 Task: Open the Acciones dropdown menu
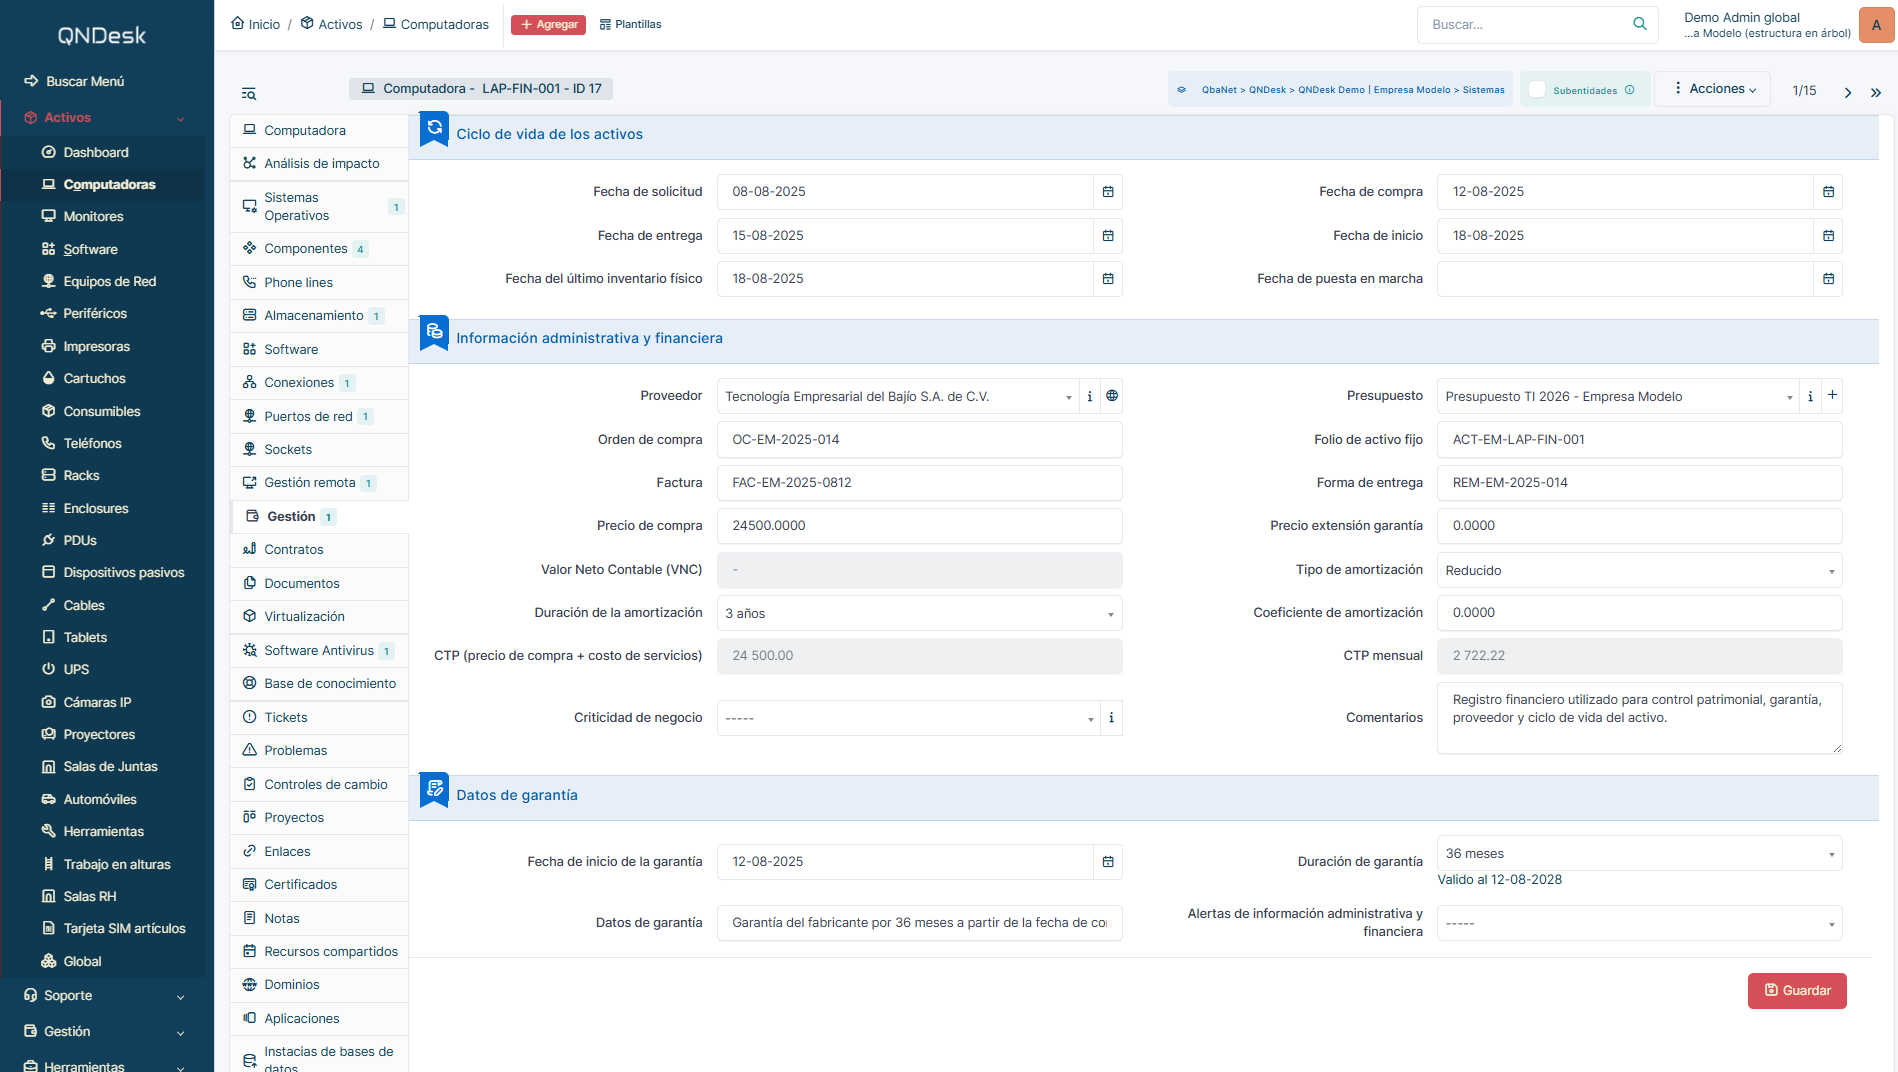point(1713,89)
